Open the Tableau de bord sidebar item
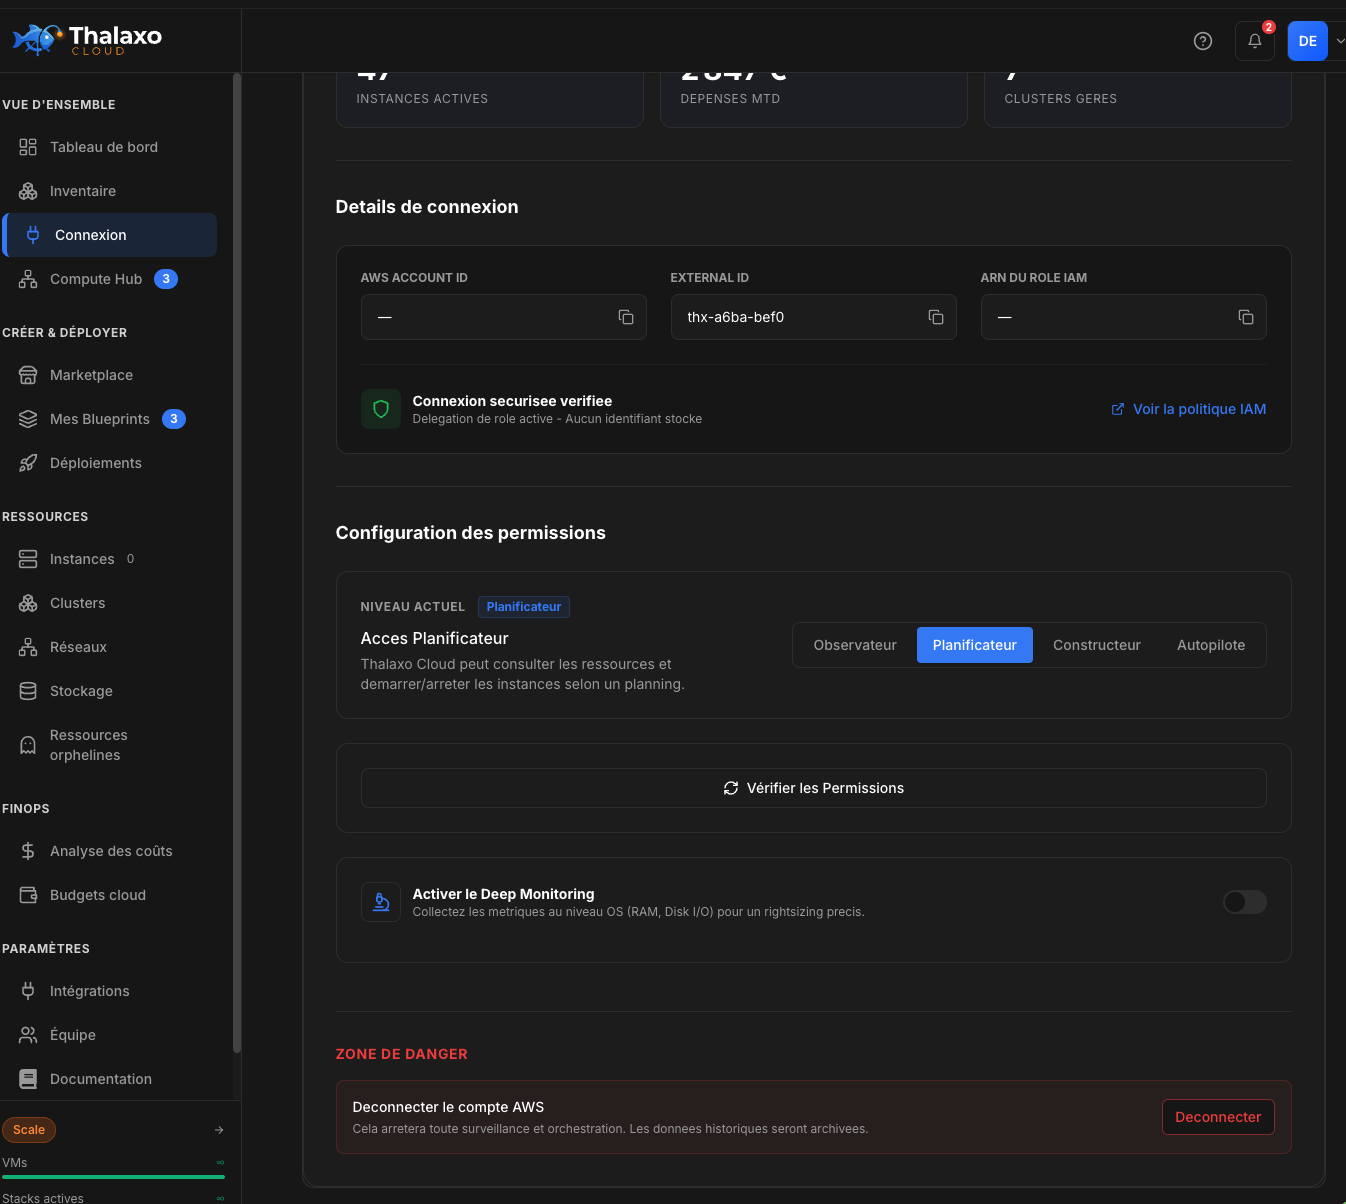 [x=109, y=147]
